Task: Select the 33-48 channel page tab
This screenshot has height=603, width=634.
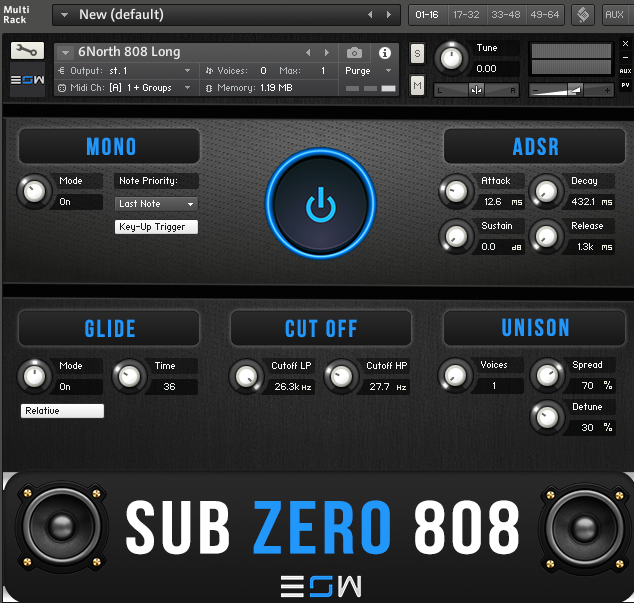Action: [x=505, y=15]
